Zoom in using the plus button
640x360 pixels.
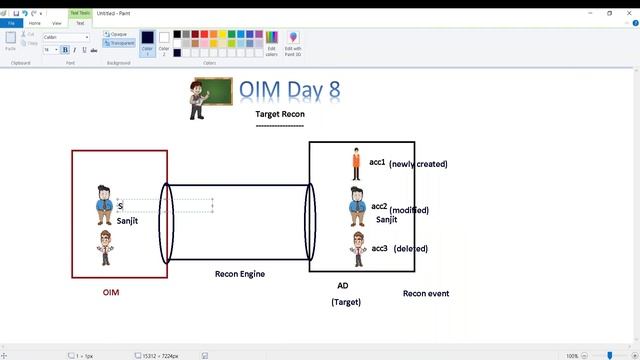pos(635,356)
